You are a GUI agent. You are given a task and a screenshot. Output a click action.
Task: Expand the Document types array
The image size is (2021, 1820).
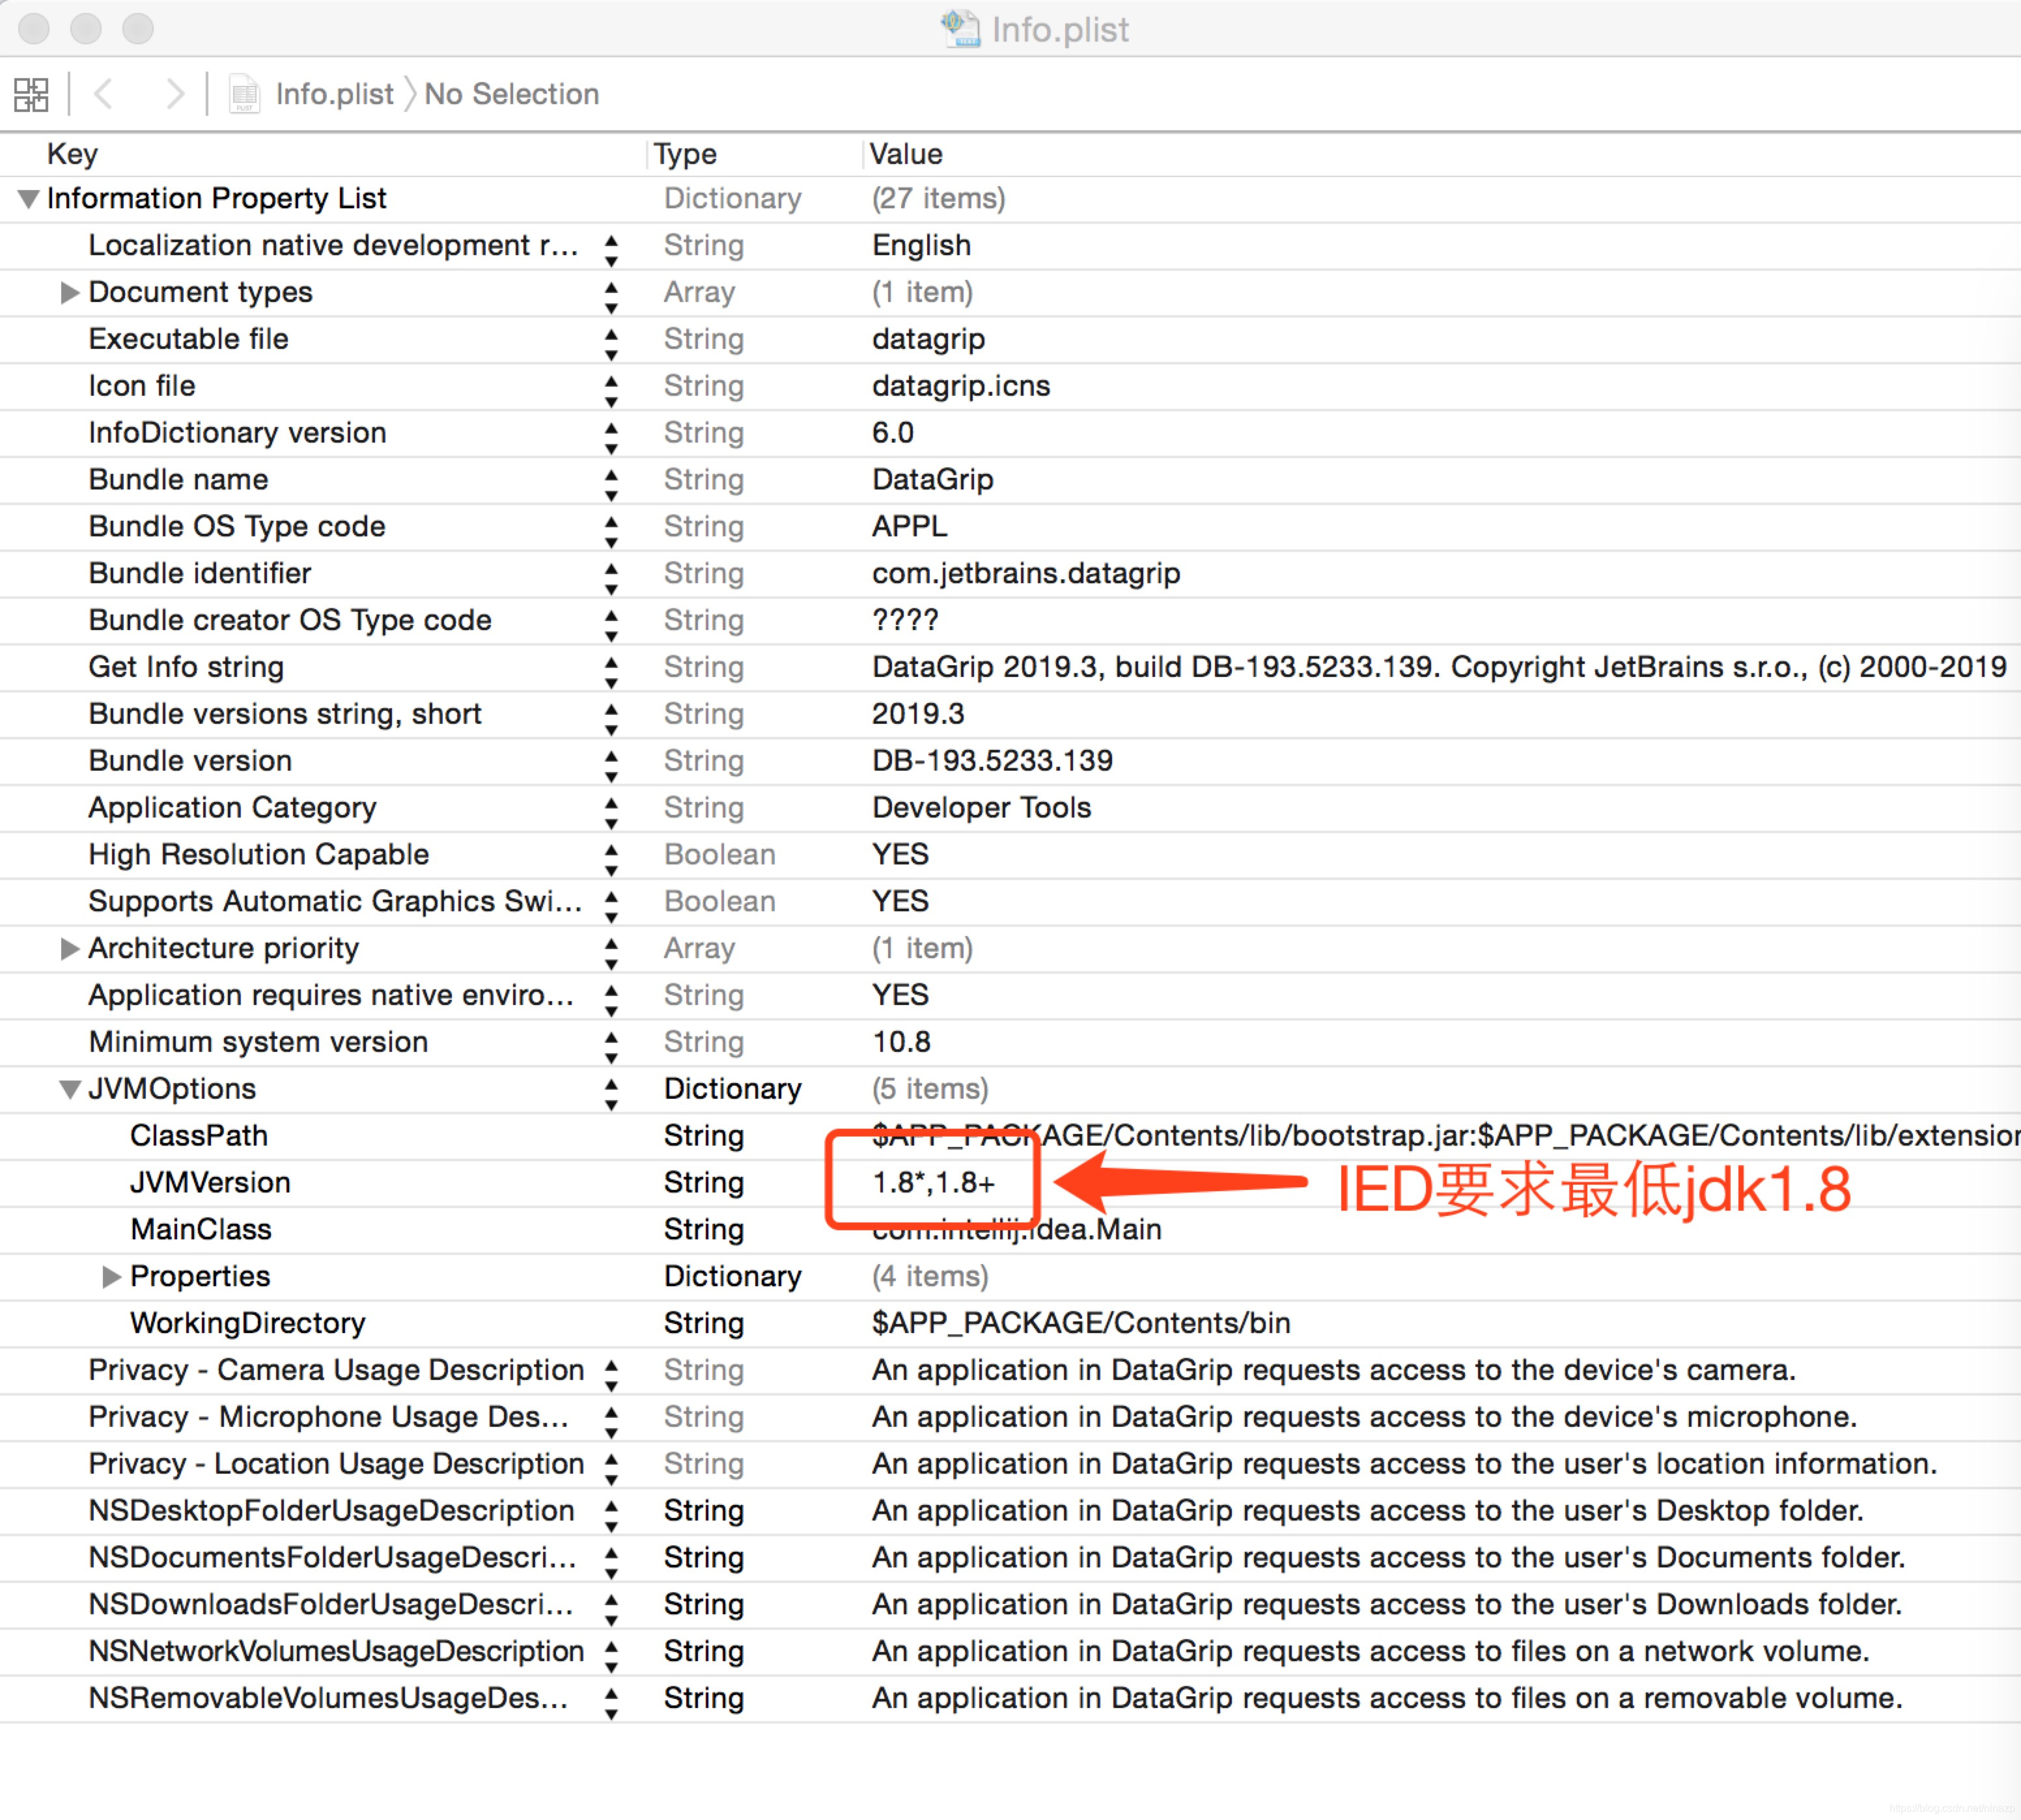tap(69, 292)
